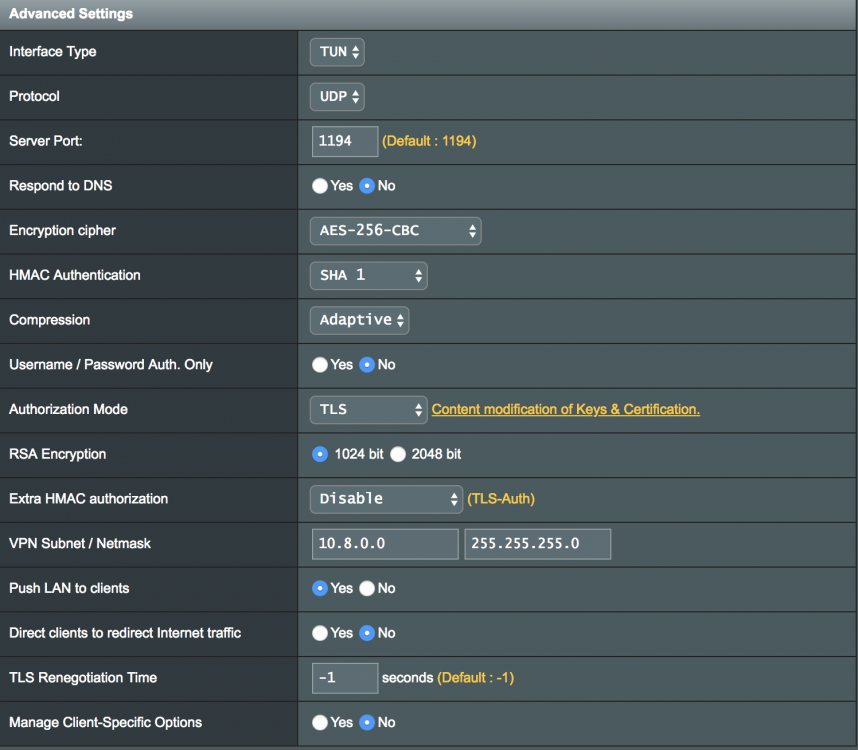
Task: Open the Protocol UDP dropdown
Action: click(337, 97)
